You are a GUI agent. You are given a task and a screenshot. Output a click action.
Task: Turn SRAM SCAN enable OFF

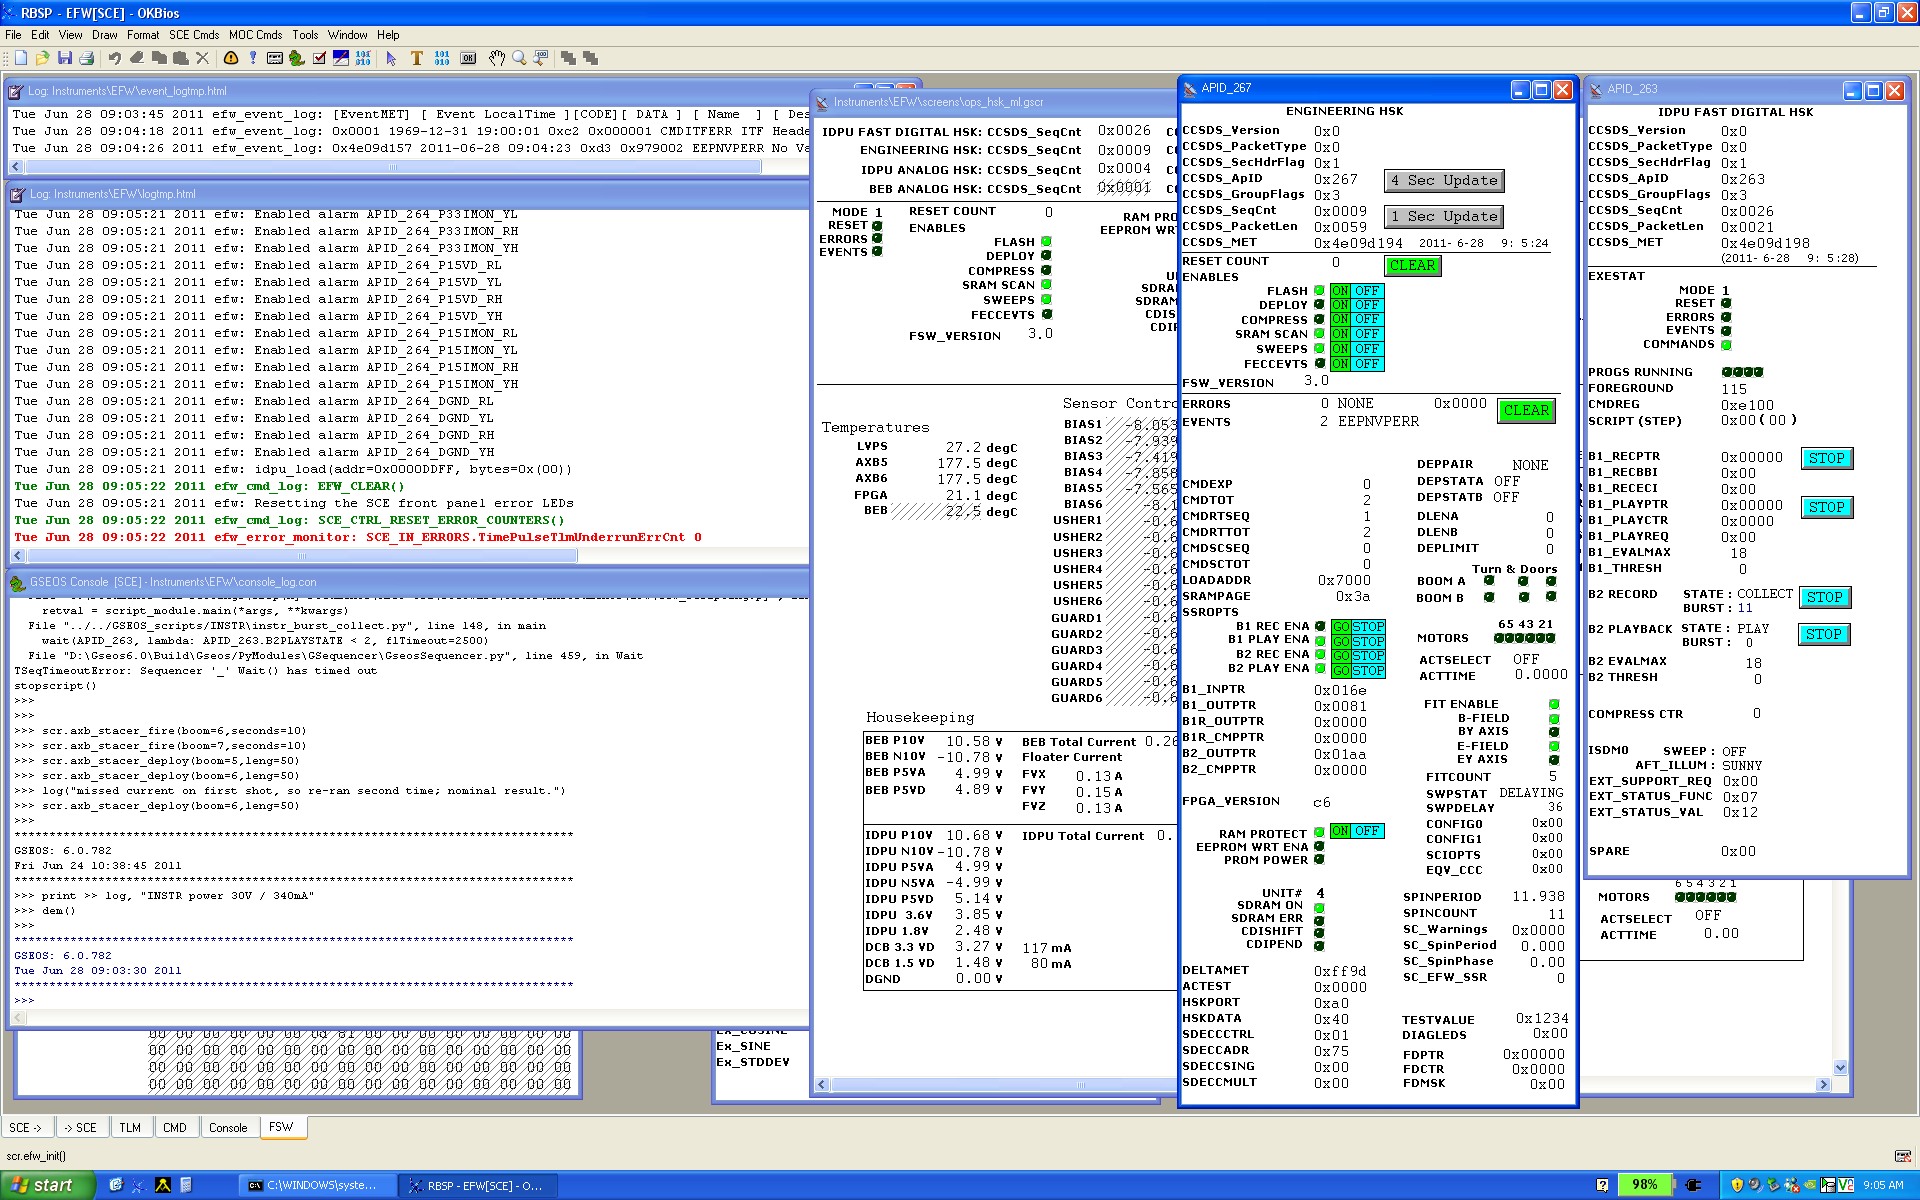pos(1367,334)
